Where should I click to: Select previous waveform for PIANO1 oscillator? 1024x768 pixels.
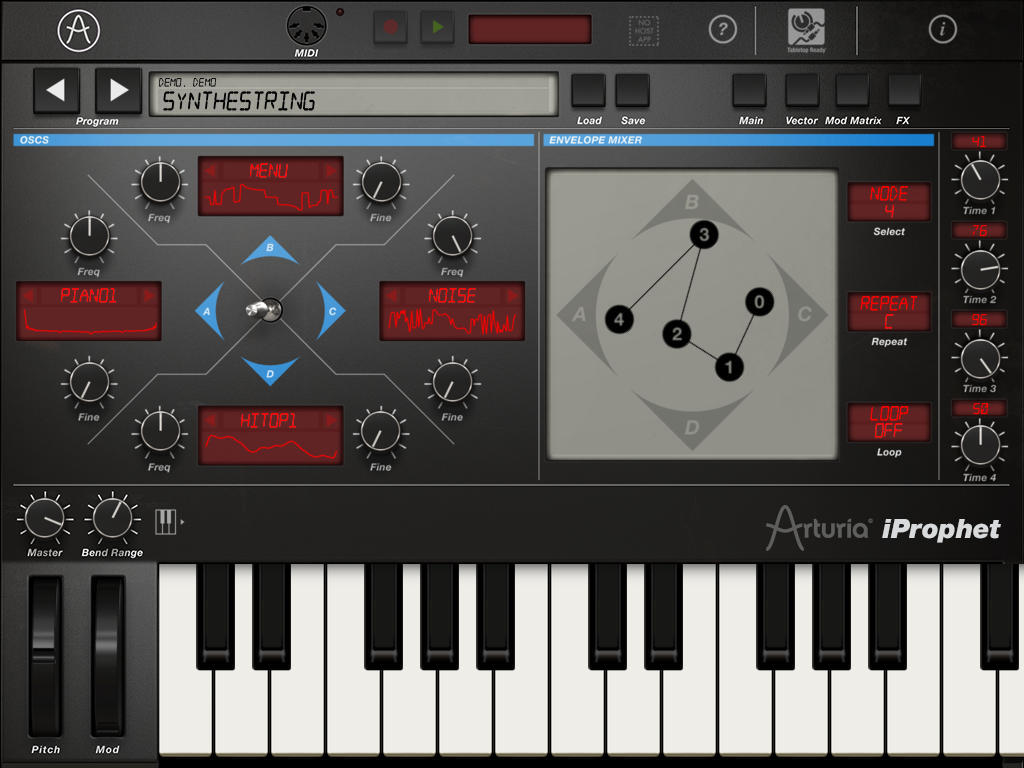point(28,296)
